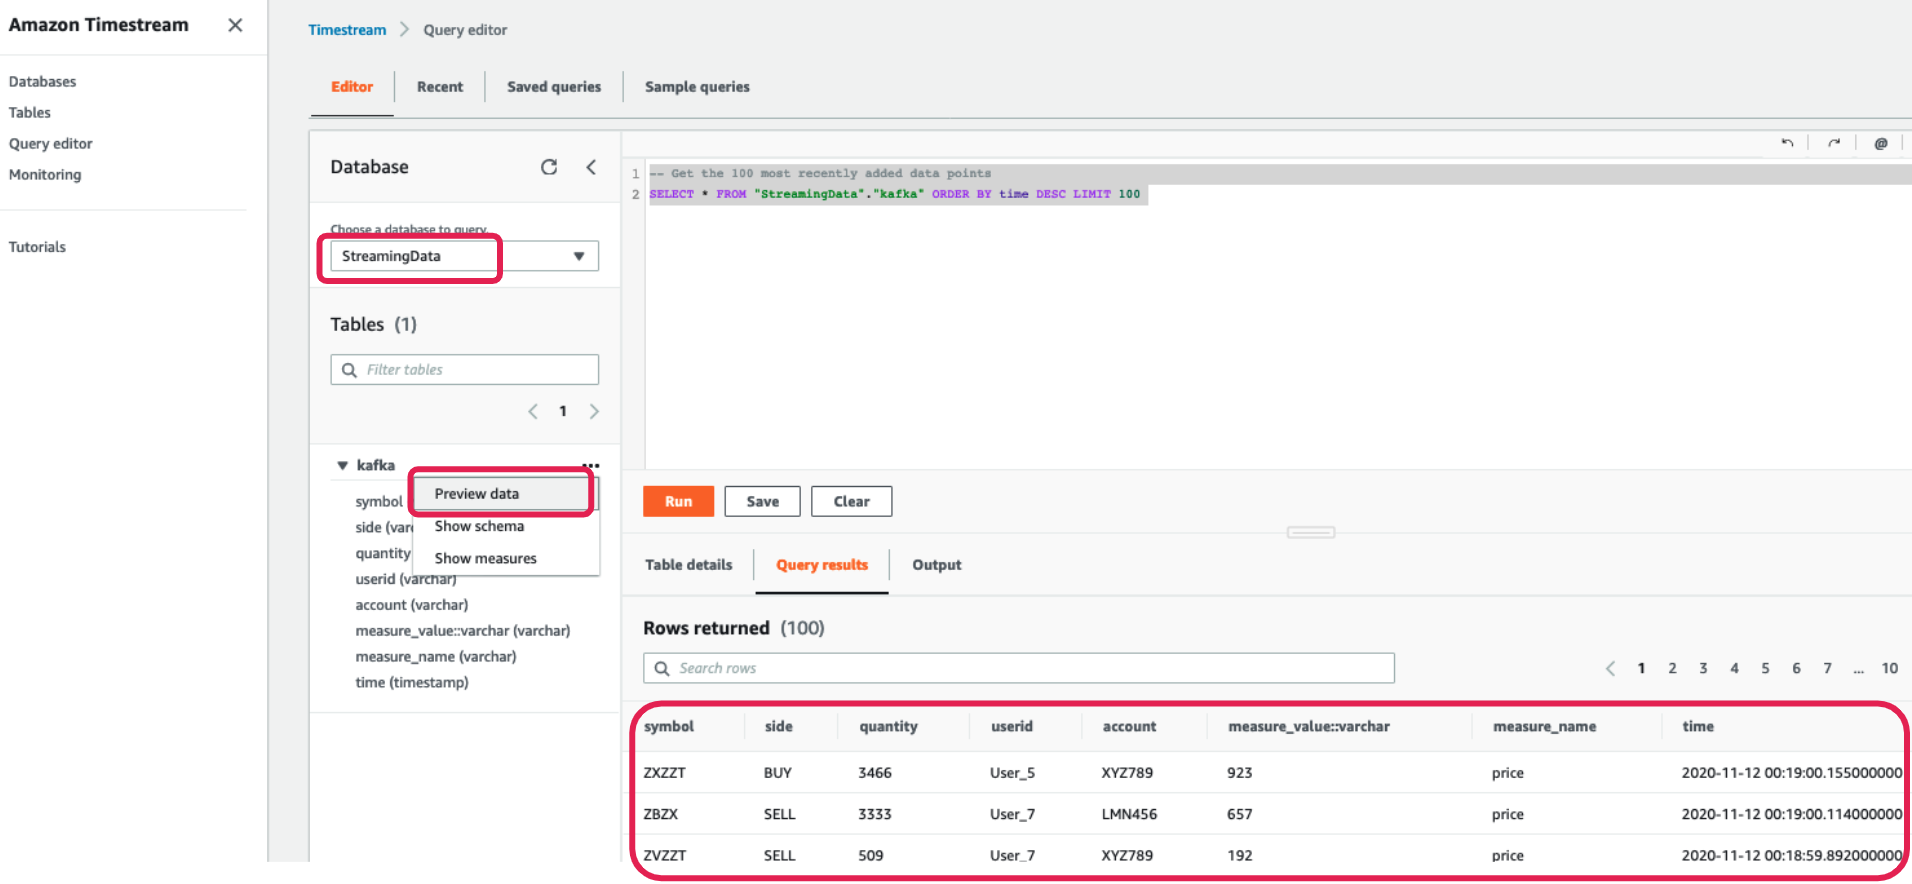Click the redo icon in editor toolbar
The width and height of the screenshot is (1912, 884).
[x=1834, y=143]
